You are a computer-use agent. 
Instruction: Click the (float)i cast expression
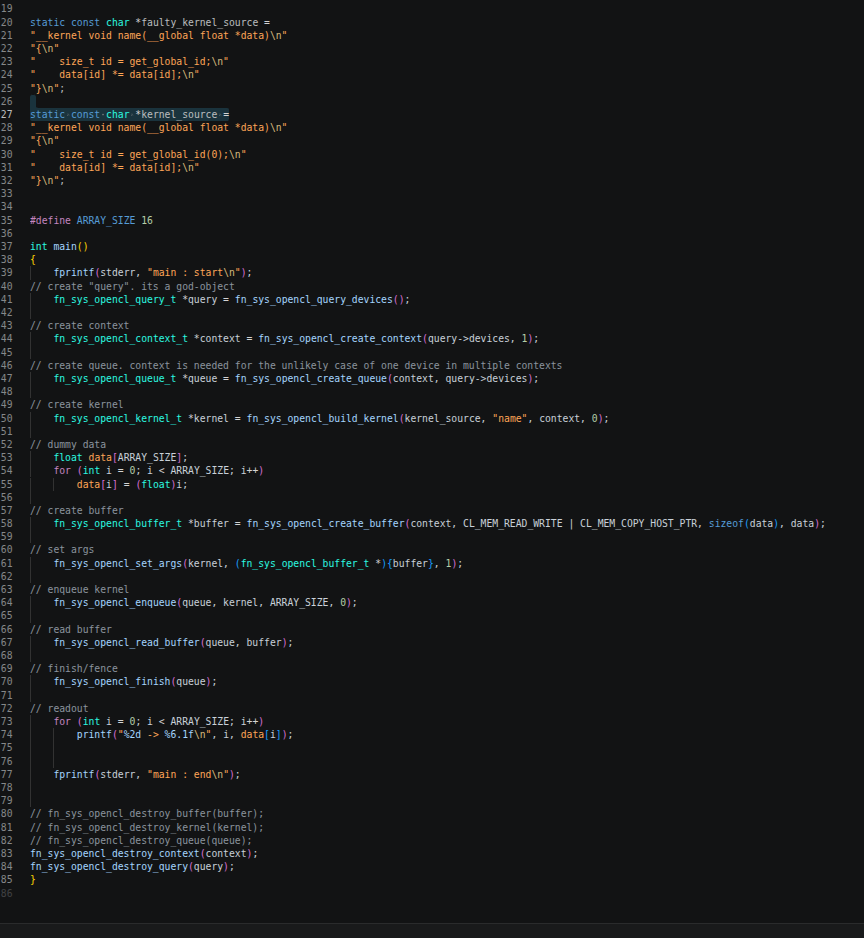coord(159,485)
